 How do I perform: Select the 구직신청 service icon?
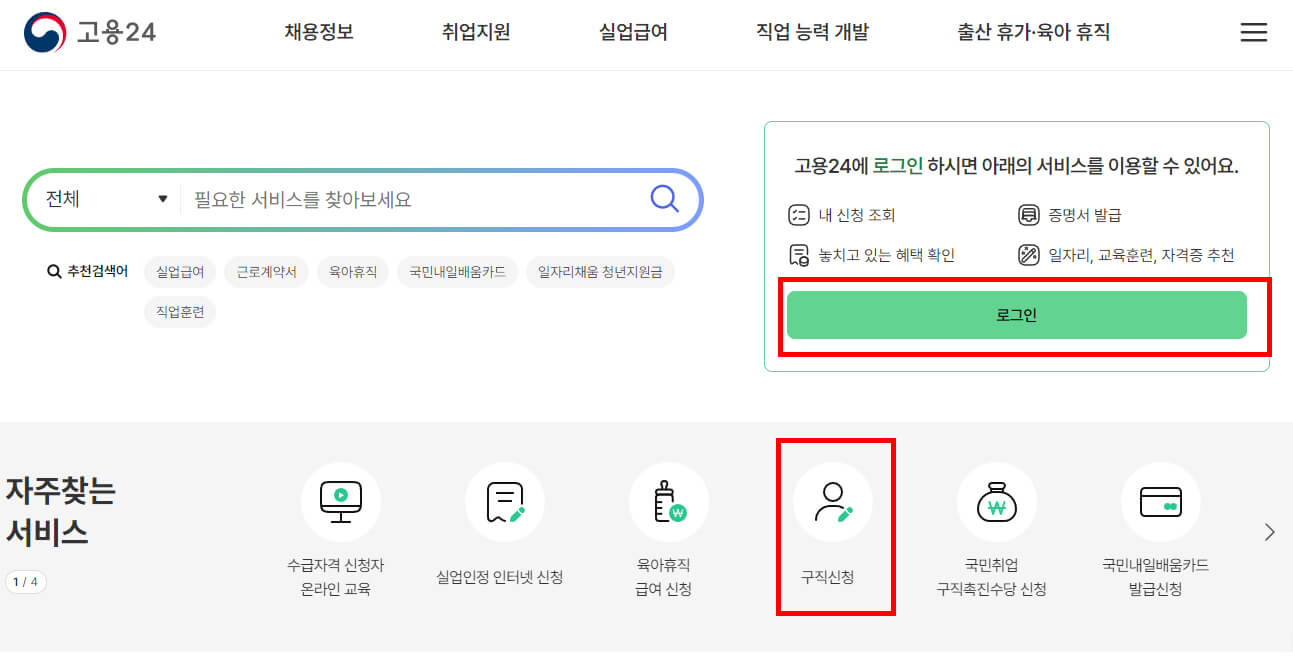coord(836,502)
